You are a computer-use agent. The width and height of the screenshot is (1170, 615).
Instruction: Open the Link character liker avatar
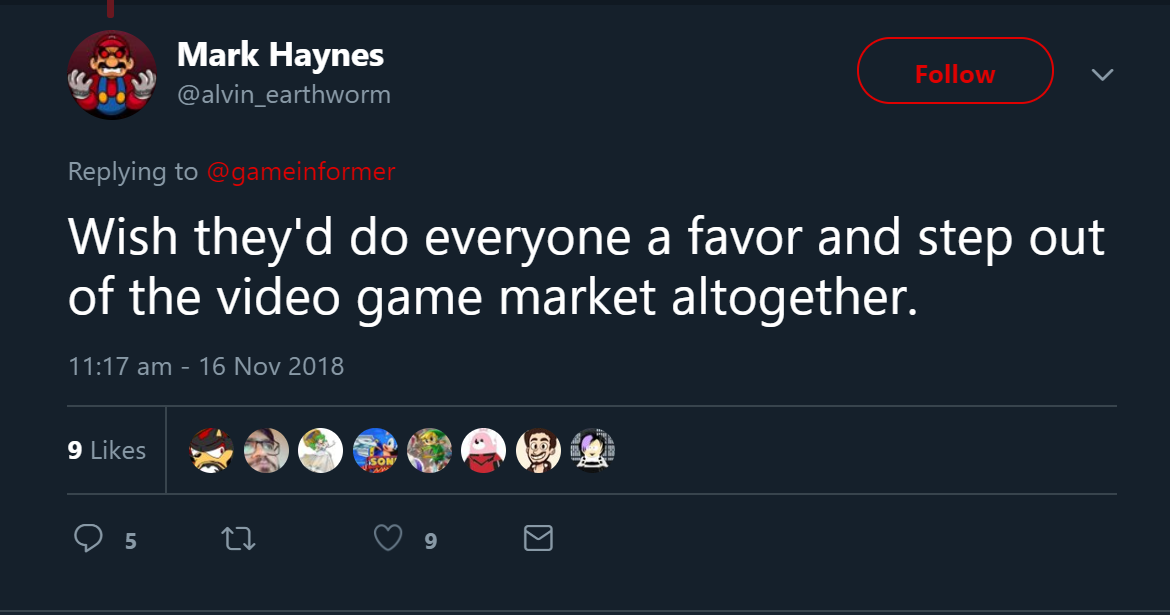pos(429,451)
